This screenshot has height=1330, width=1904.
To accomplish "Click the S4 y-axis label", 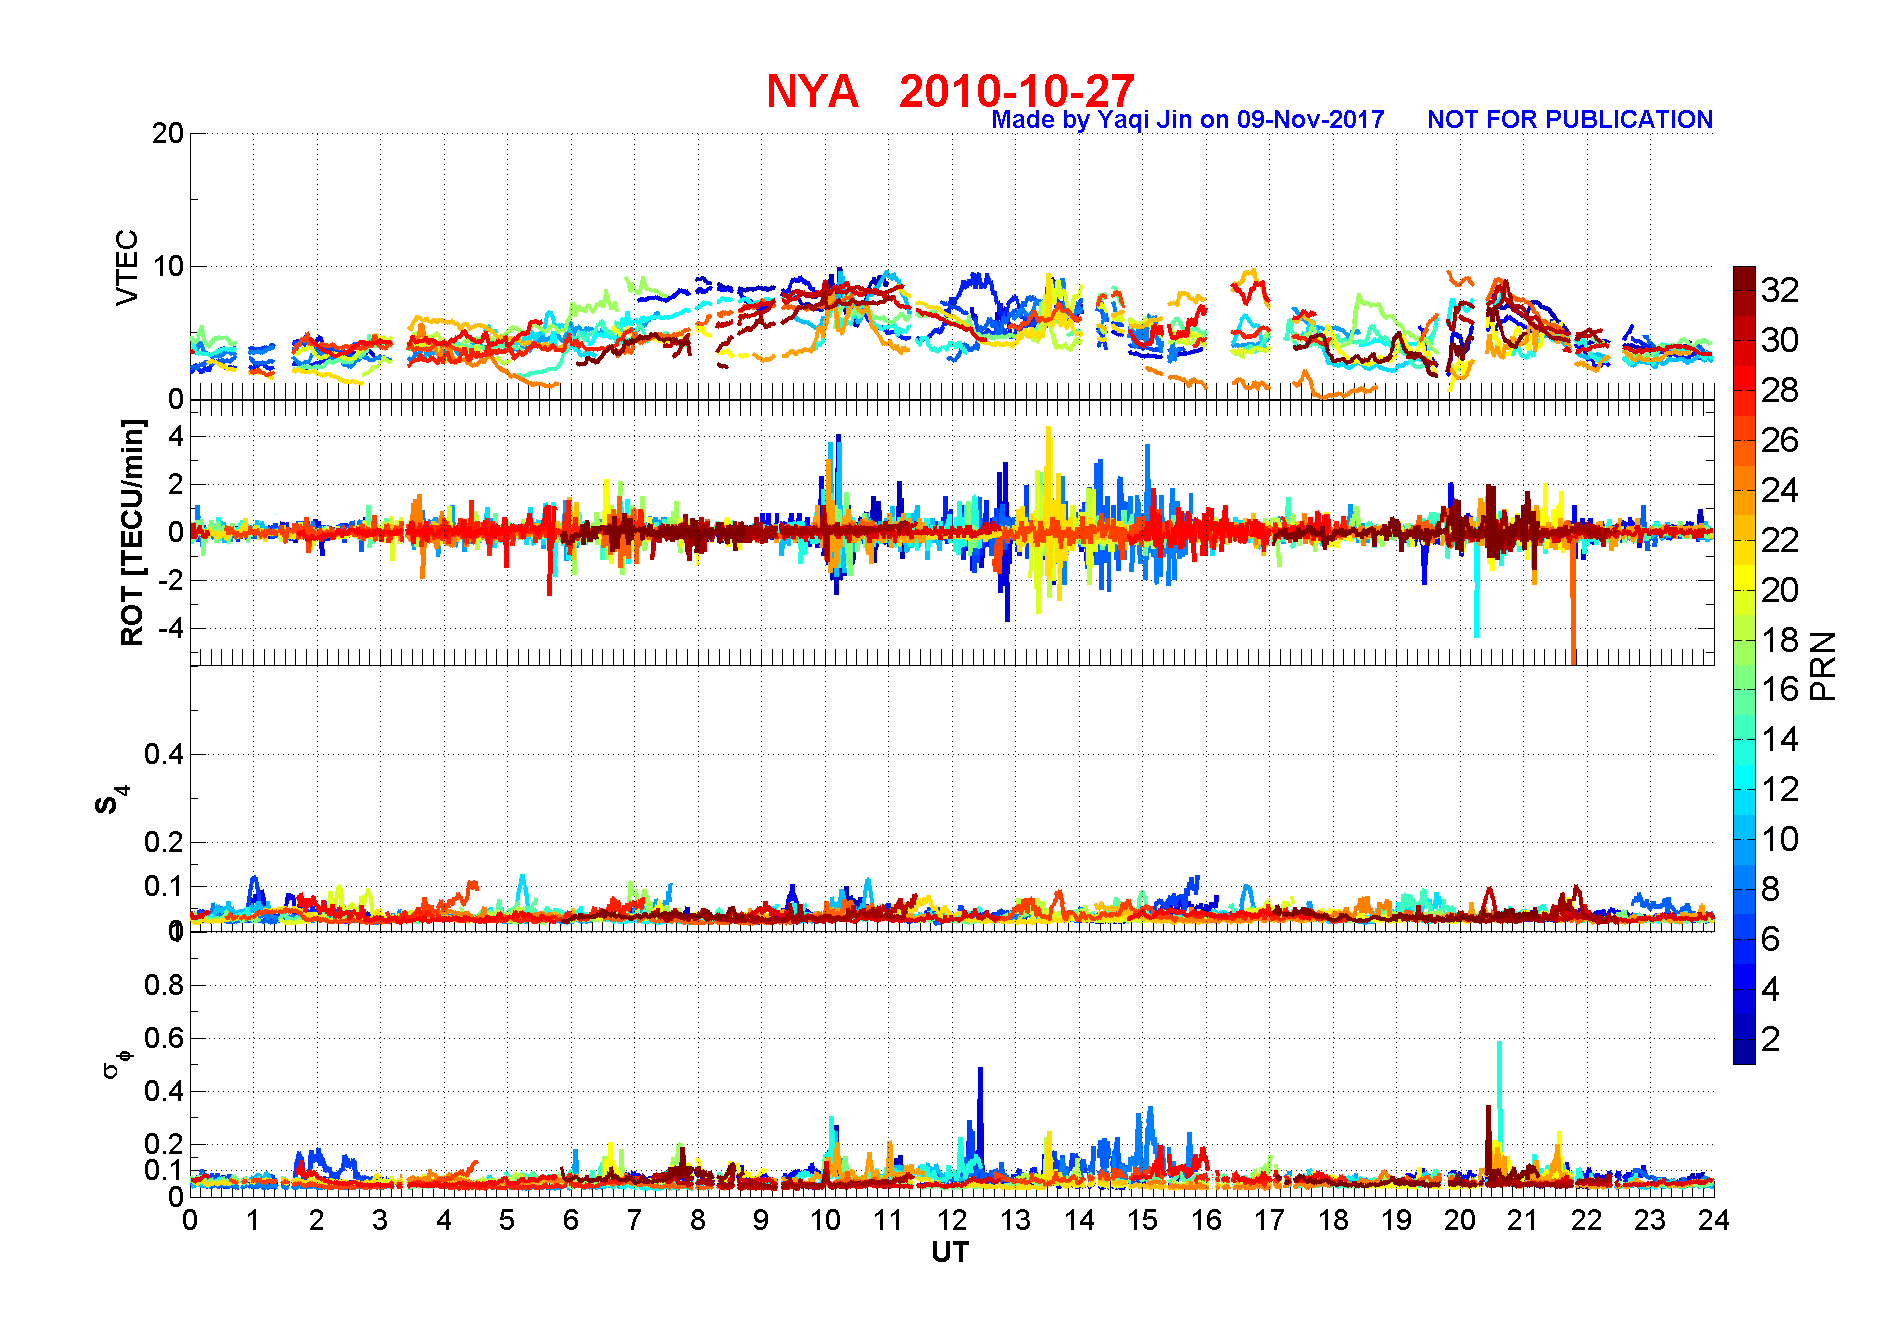I will pyautogui.click(x=112, y=801).
